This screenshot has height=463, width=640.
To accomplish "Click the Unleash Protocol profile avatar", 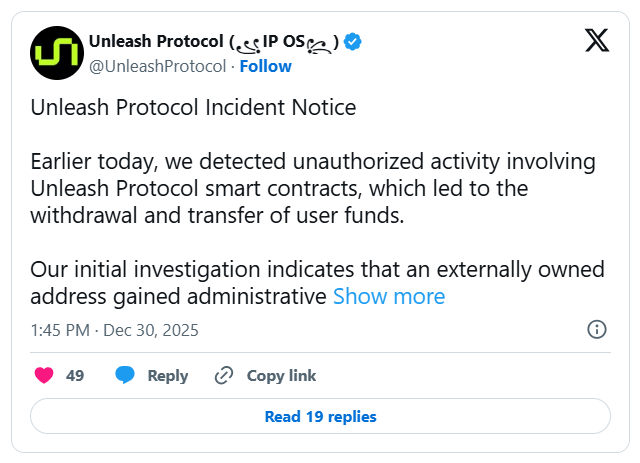I will (x=55, y=52).
